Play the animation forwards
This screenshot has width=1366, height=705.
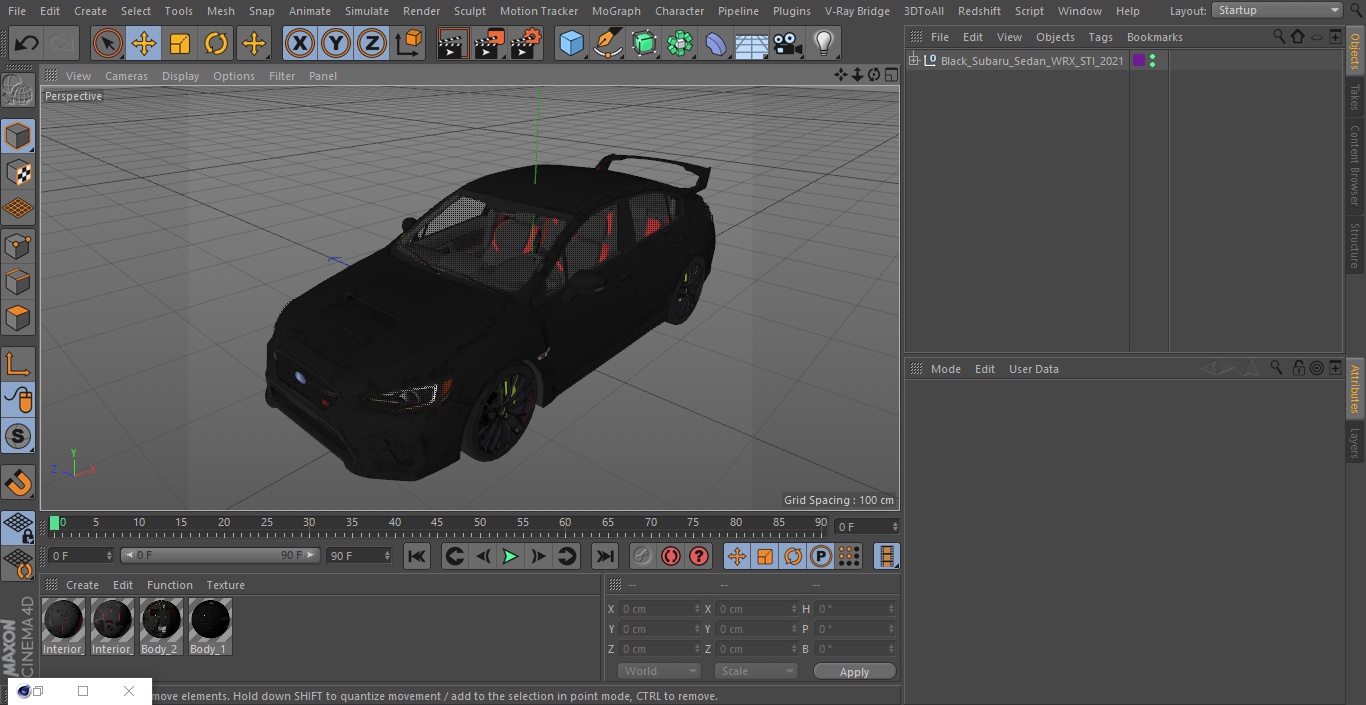510,556
